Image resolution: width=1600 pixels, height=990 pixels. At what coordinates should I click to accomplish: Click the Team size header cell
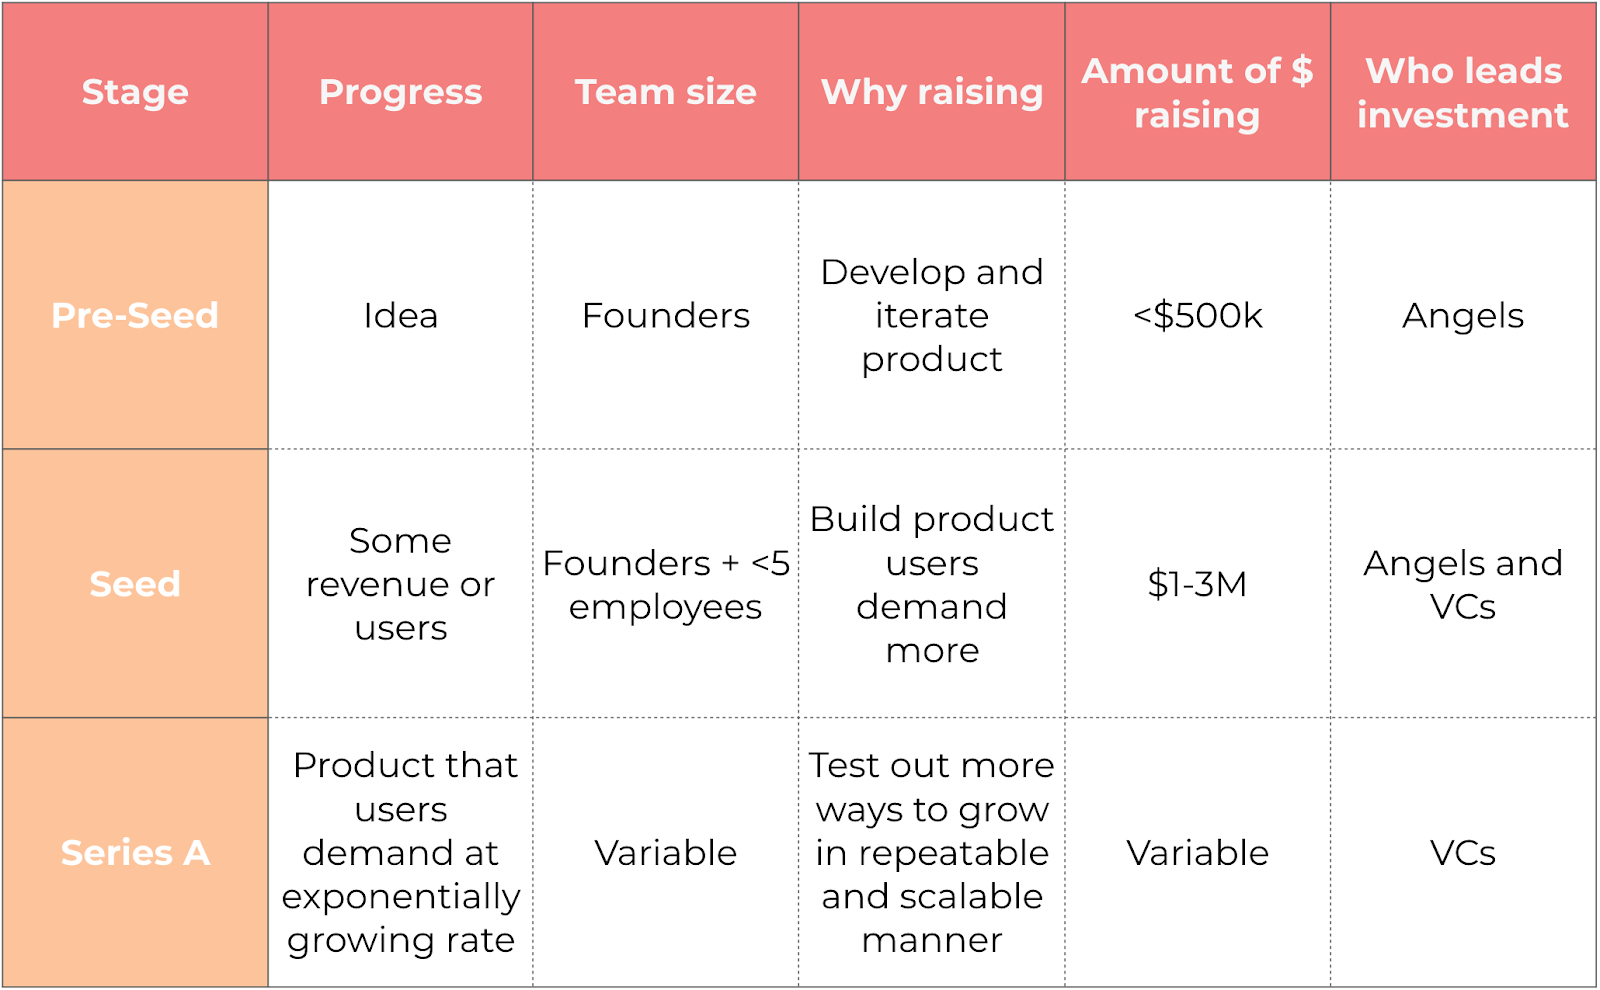pos(665,92)
